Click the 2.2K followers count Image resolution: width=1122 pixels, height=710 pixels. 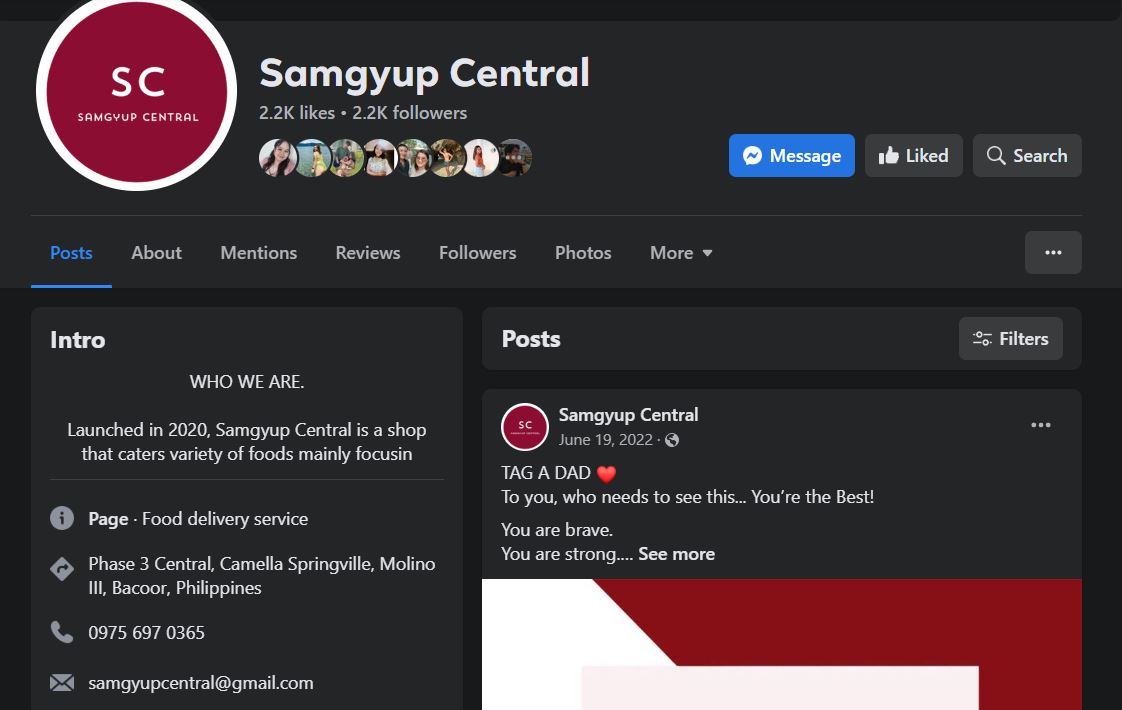pos(409,113)
